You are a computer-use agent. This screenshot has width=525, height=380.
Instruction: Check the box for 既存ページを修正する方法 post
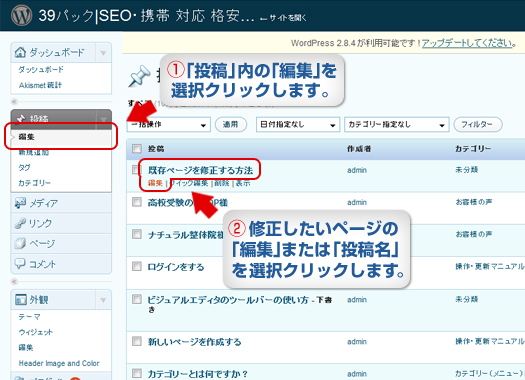[136, 169]
